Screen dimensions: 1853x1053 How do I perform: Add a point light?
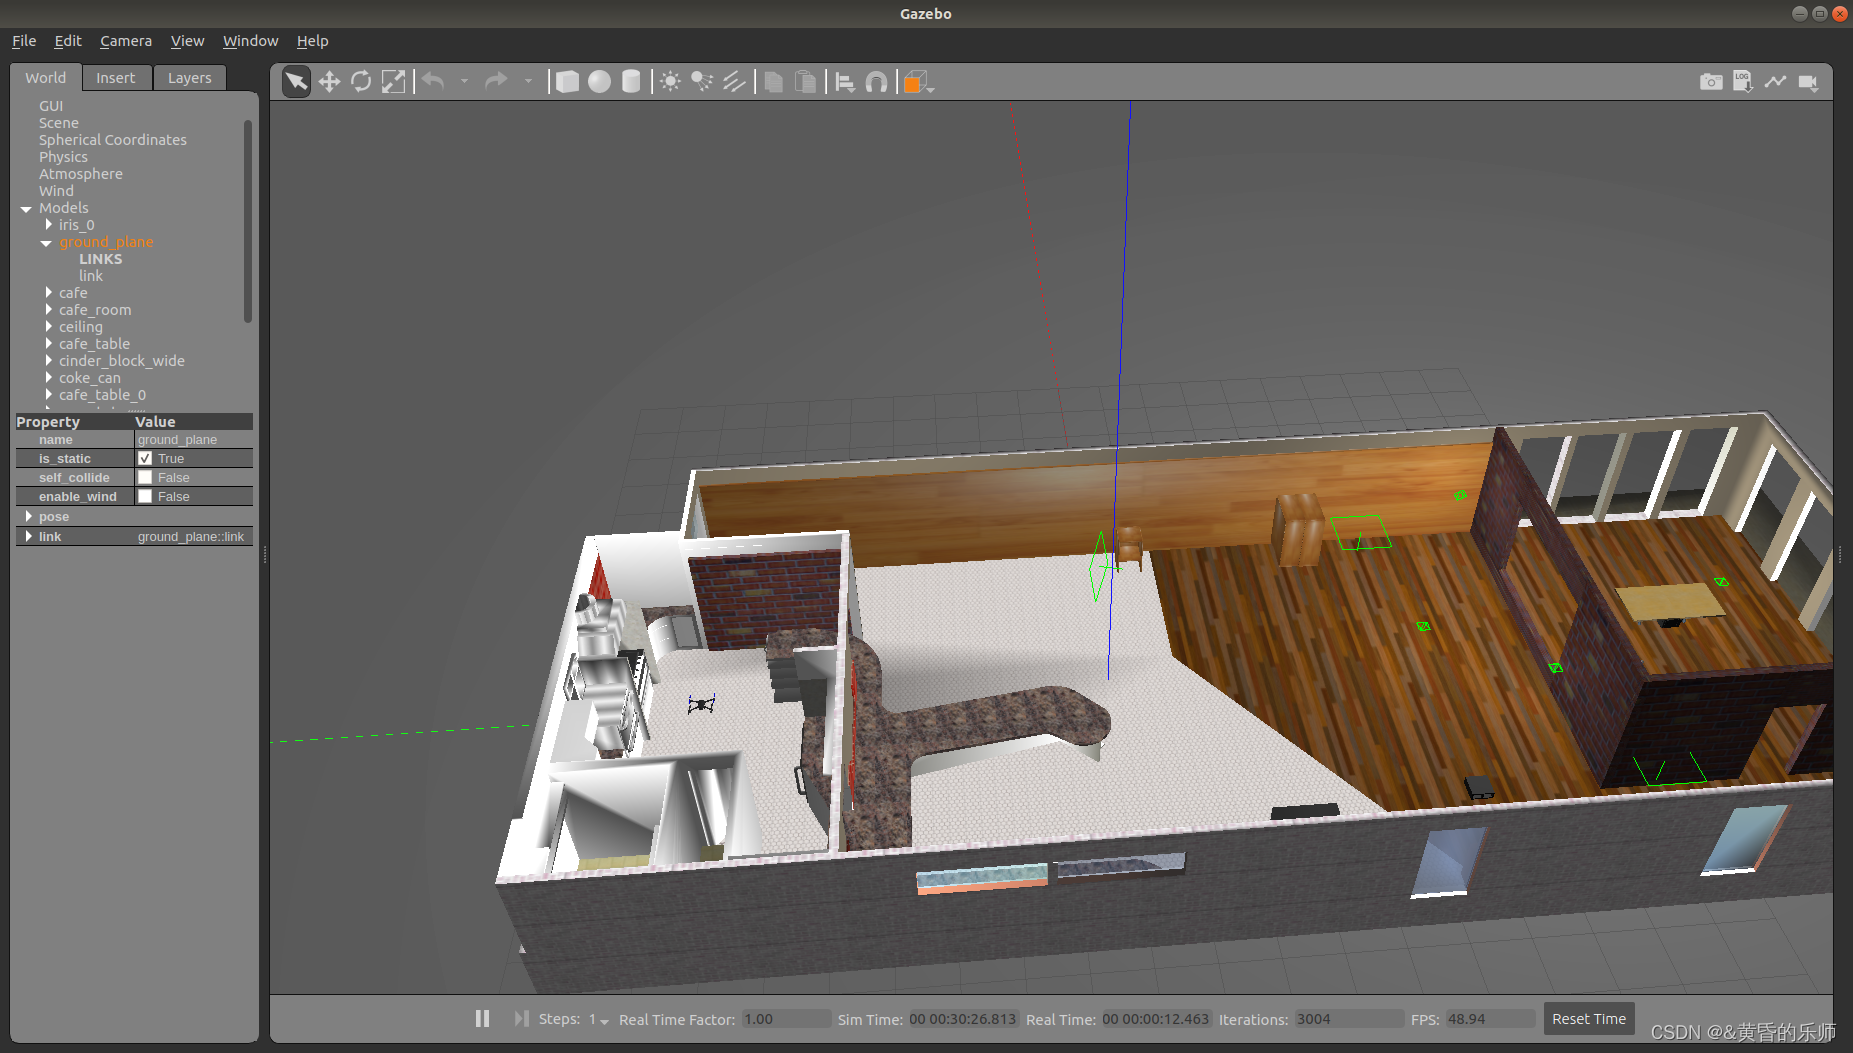click(670, 82)
